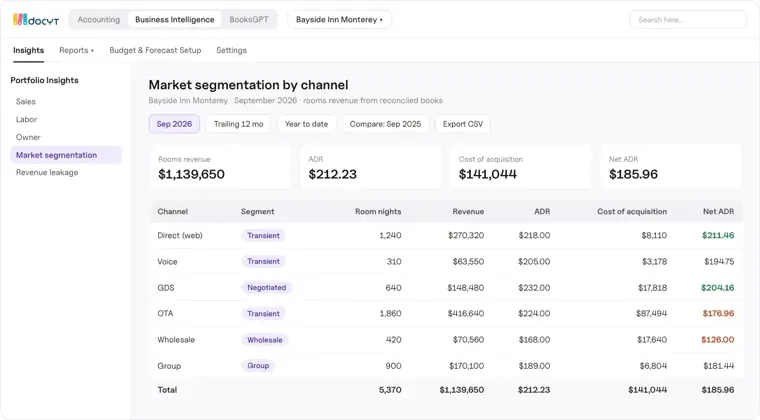The image size is (760, 420).
Task: Click the Rooms revenue $1,139,650 card
Action: coord(221,167)
